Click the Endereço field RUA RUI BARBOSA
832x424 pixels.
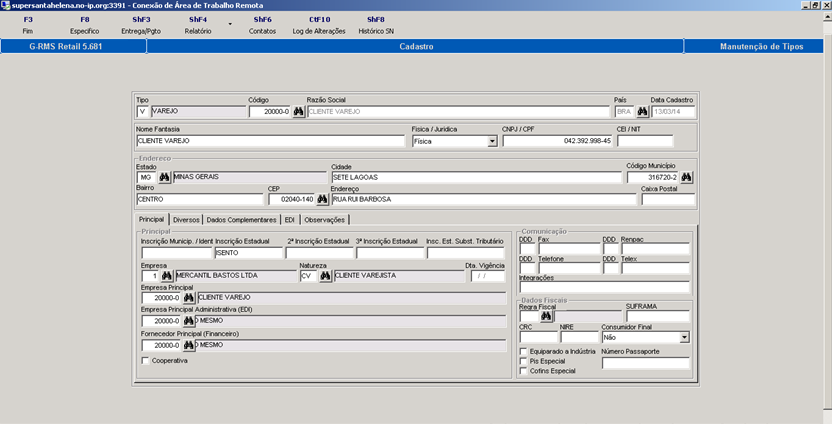[484, 200]
